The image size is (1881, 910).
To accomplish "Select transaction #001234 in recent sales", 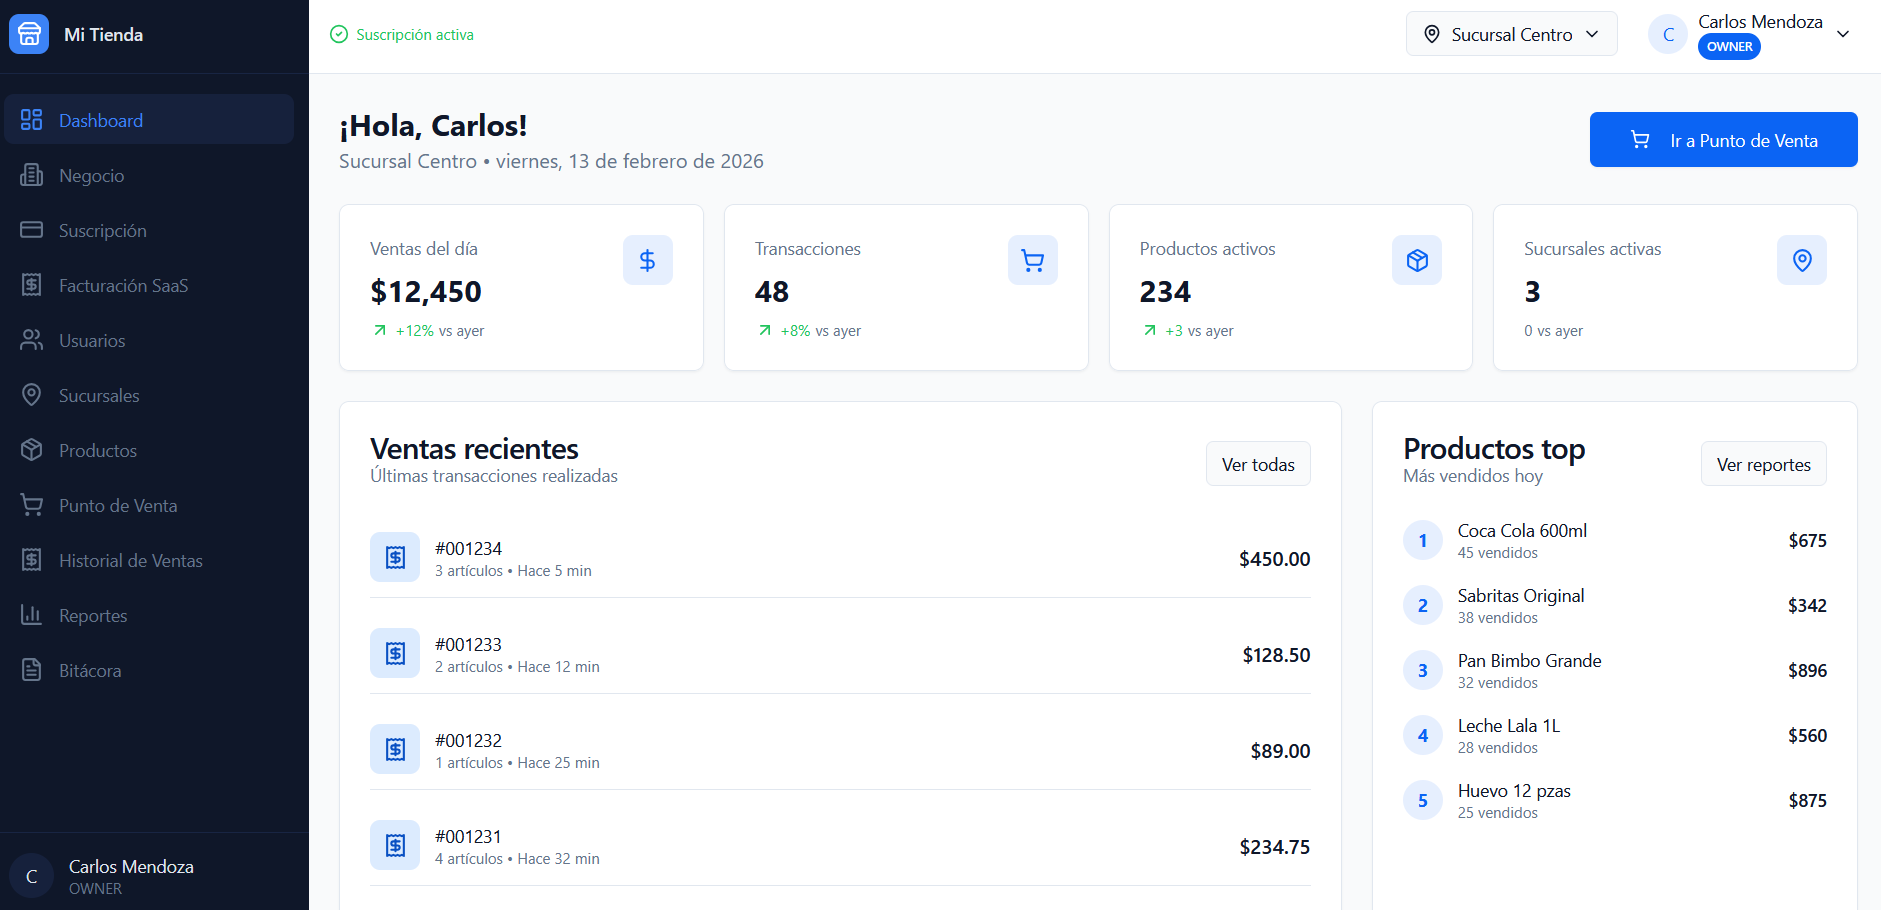I will (840, 557).
